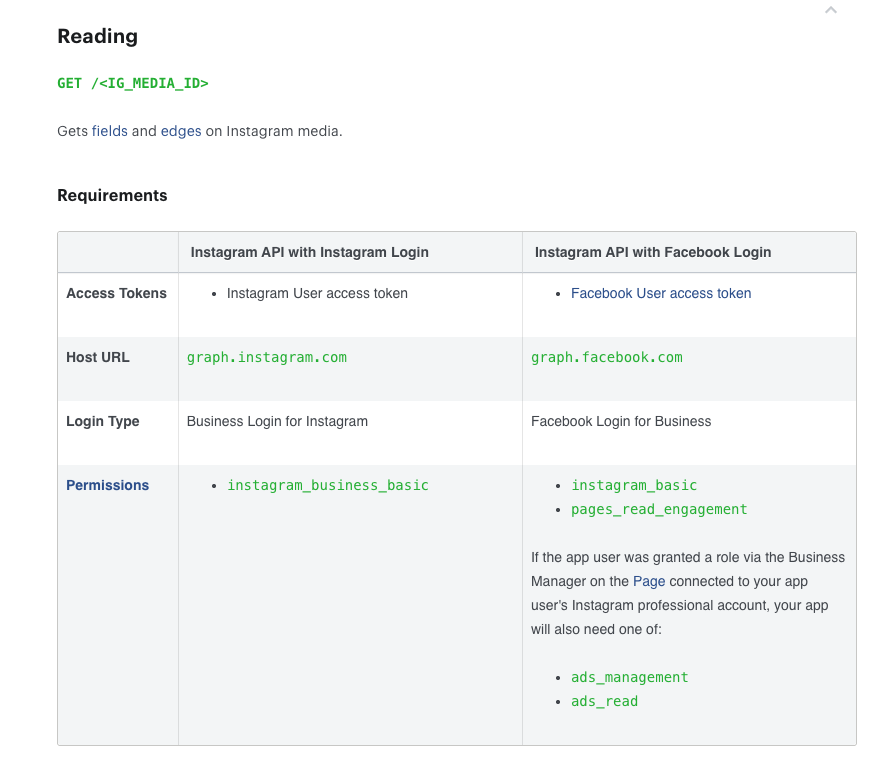This screenshot has height=768, width=882.
Task: Click the pages_read_engagement permission
Action: pyautogui.click(x=659, y=509)
